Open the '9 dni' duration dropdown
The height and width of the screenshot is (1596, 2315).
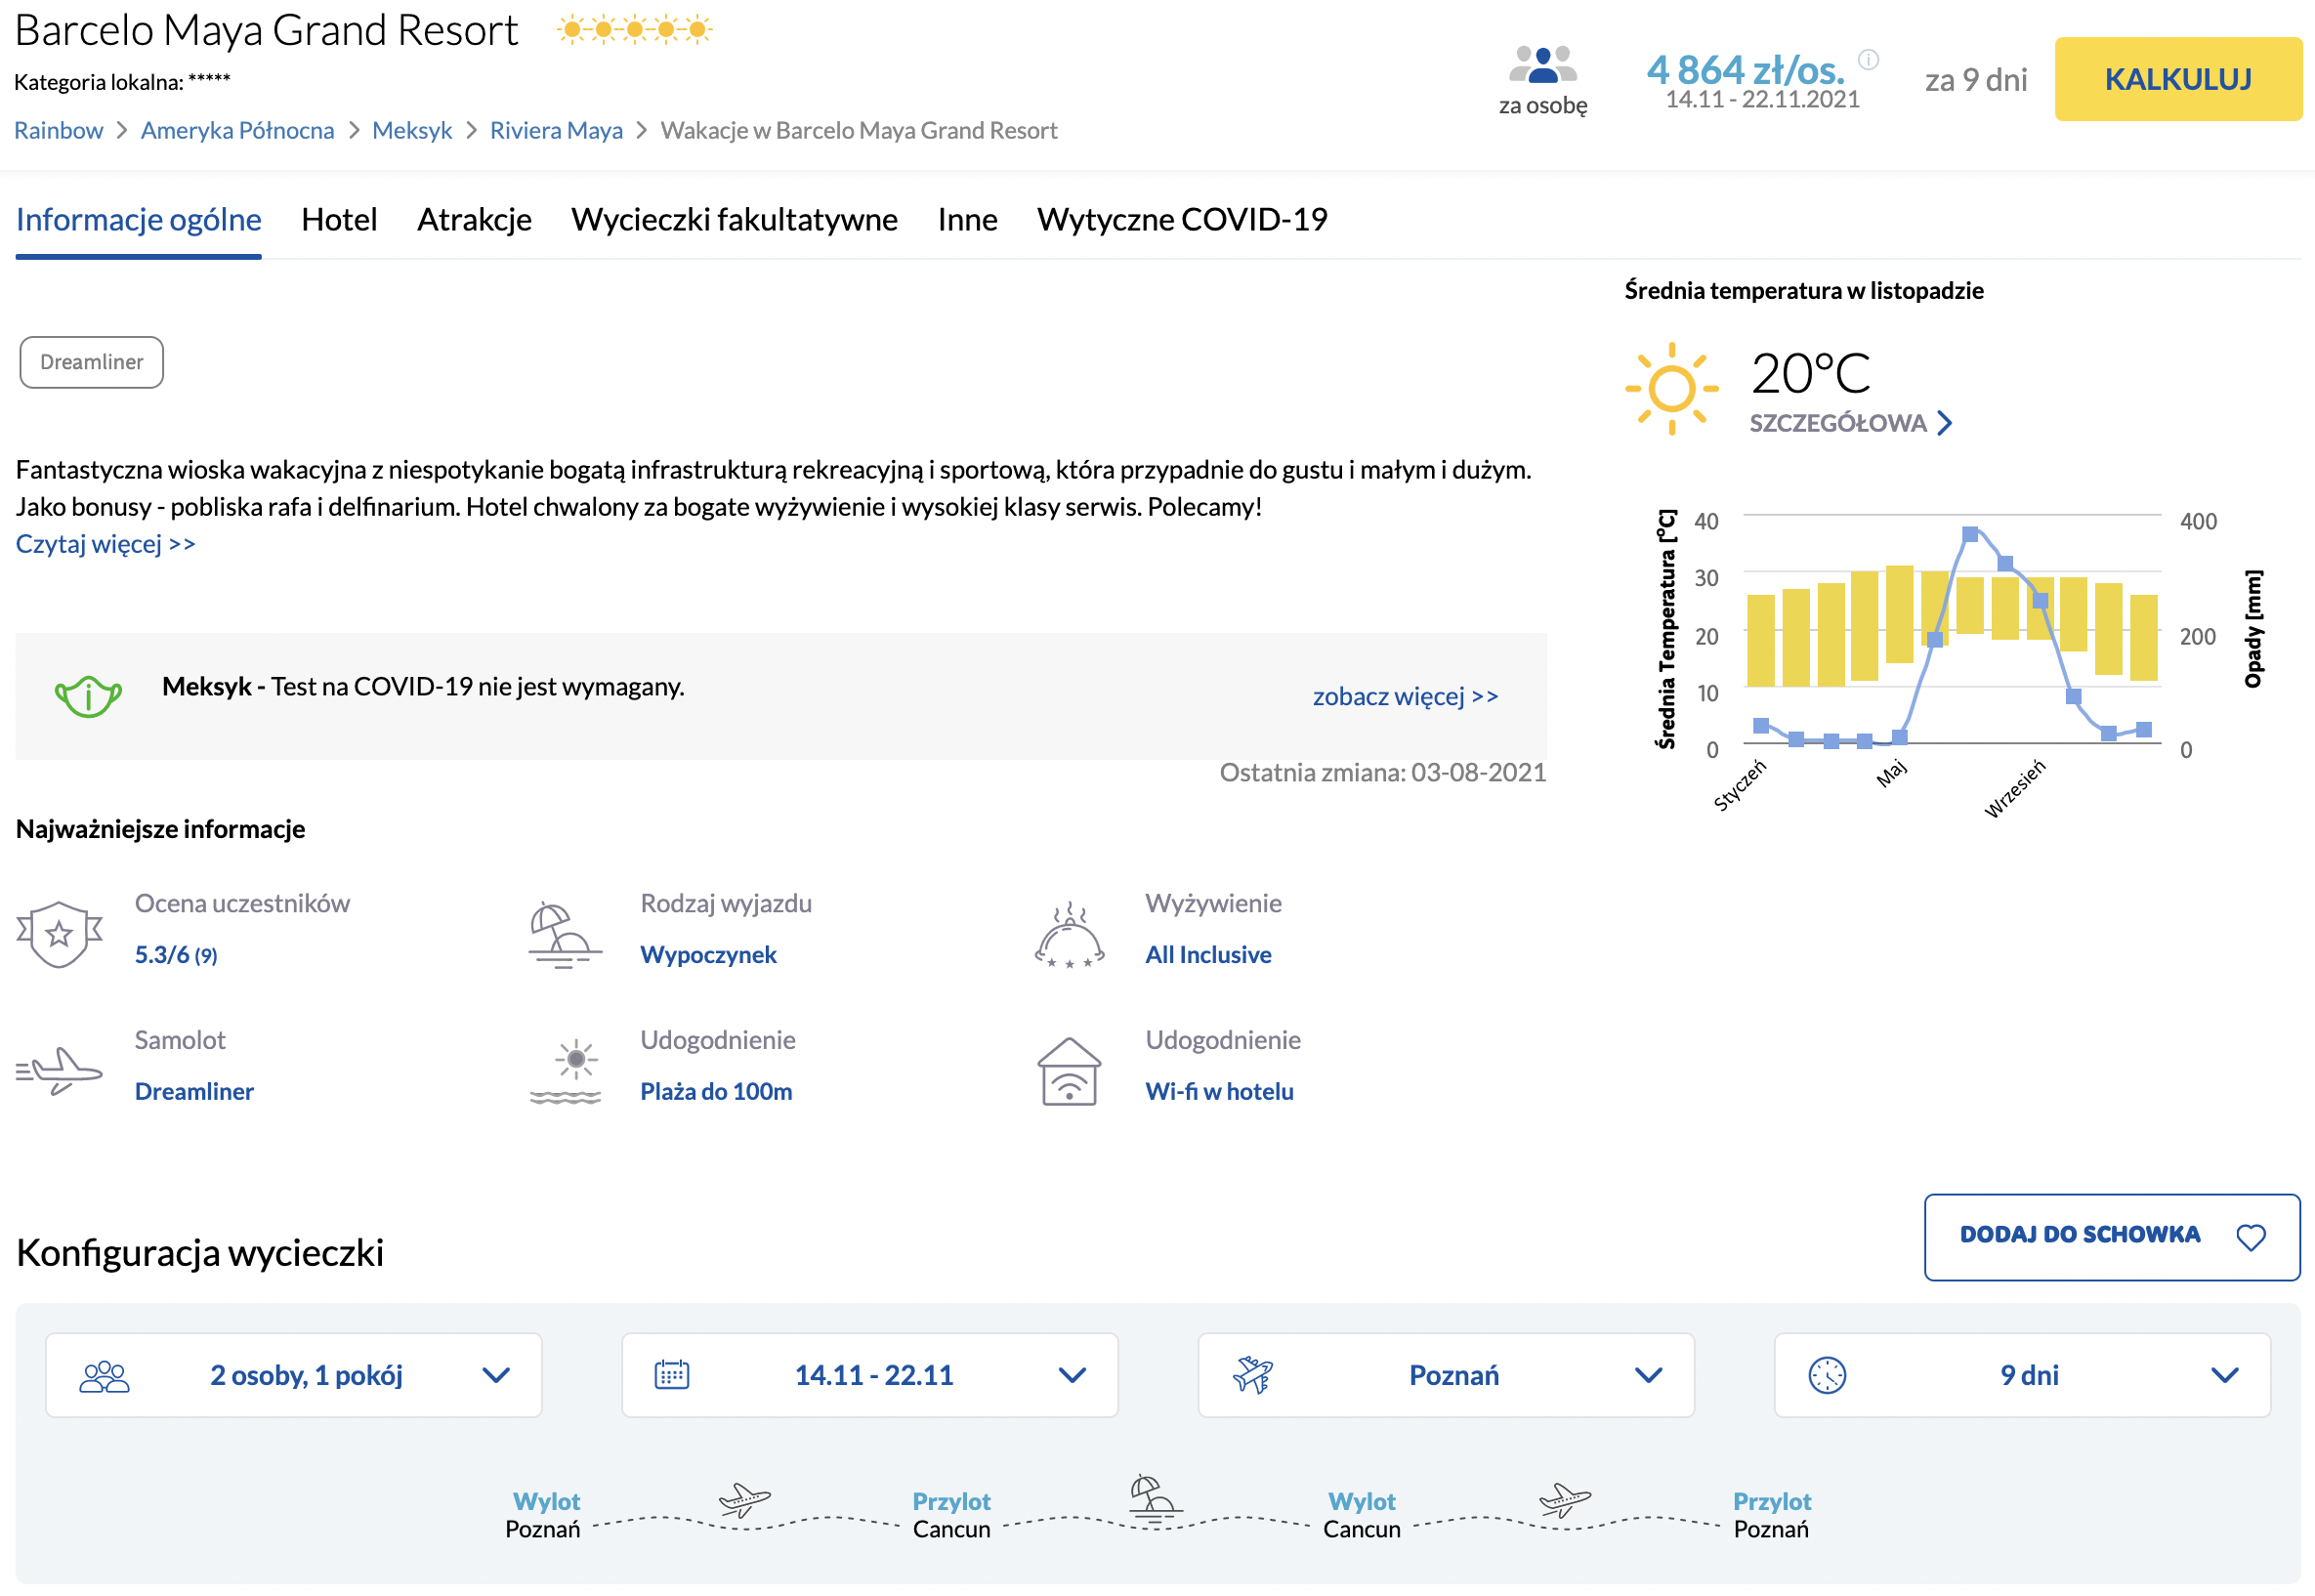(x=2021, y=1374)
